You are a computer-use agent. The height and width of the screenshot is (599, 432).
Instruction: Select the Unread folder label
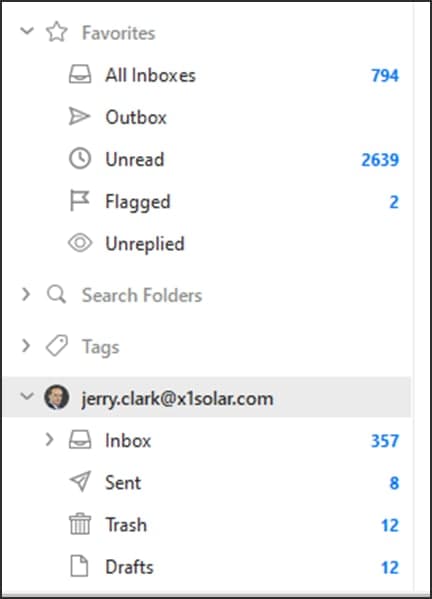coord(135,159)
